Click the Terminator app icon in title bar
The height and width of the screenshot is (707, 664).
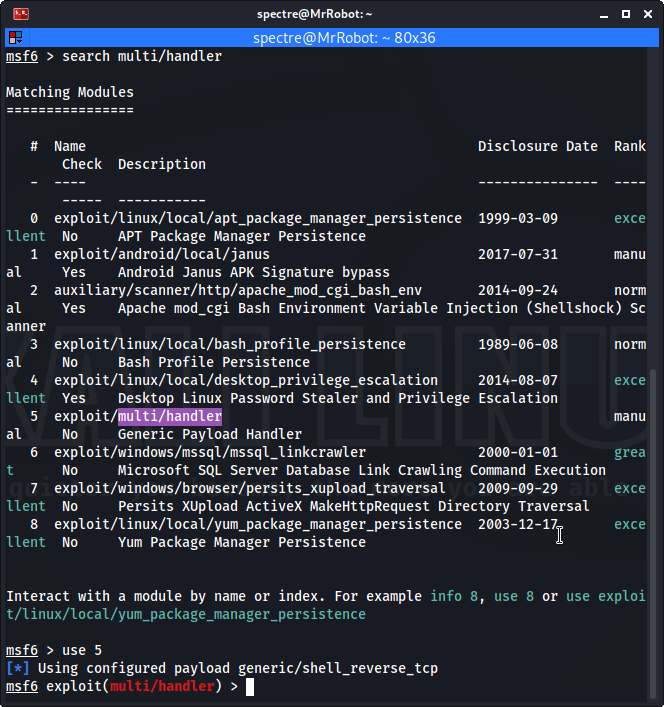pyautogui.click(x=21, y=14)
